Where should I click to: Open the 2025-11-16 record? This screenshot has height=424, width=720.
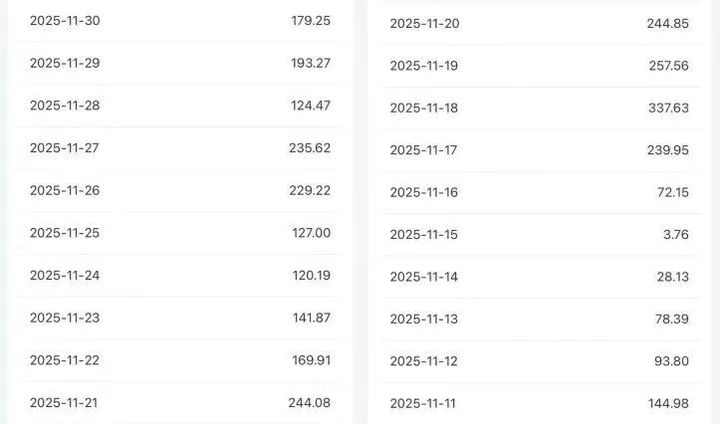tap(424, 193)
